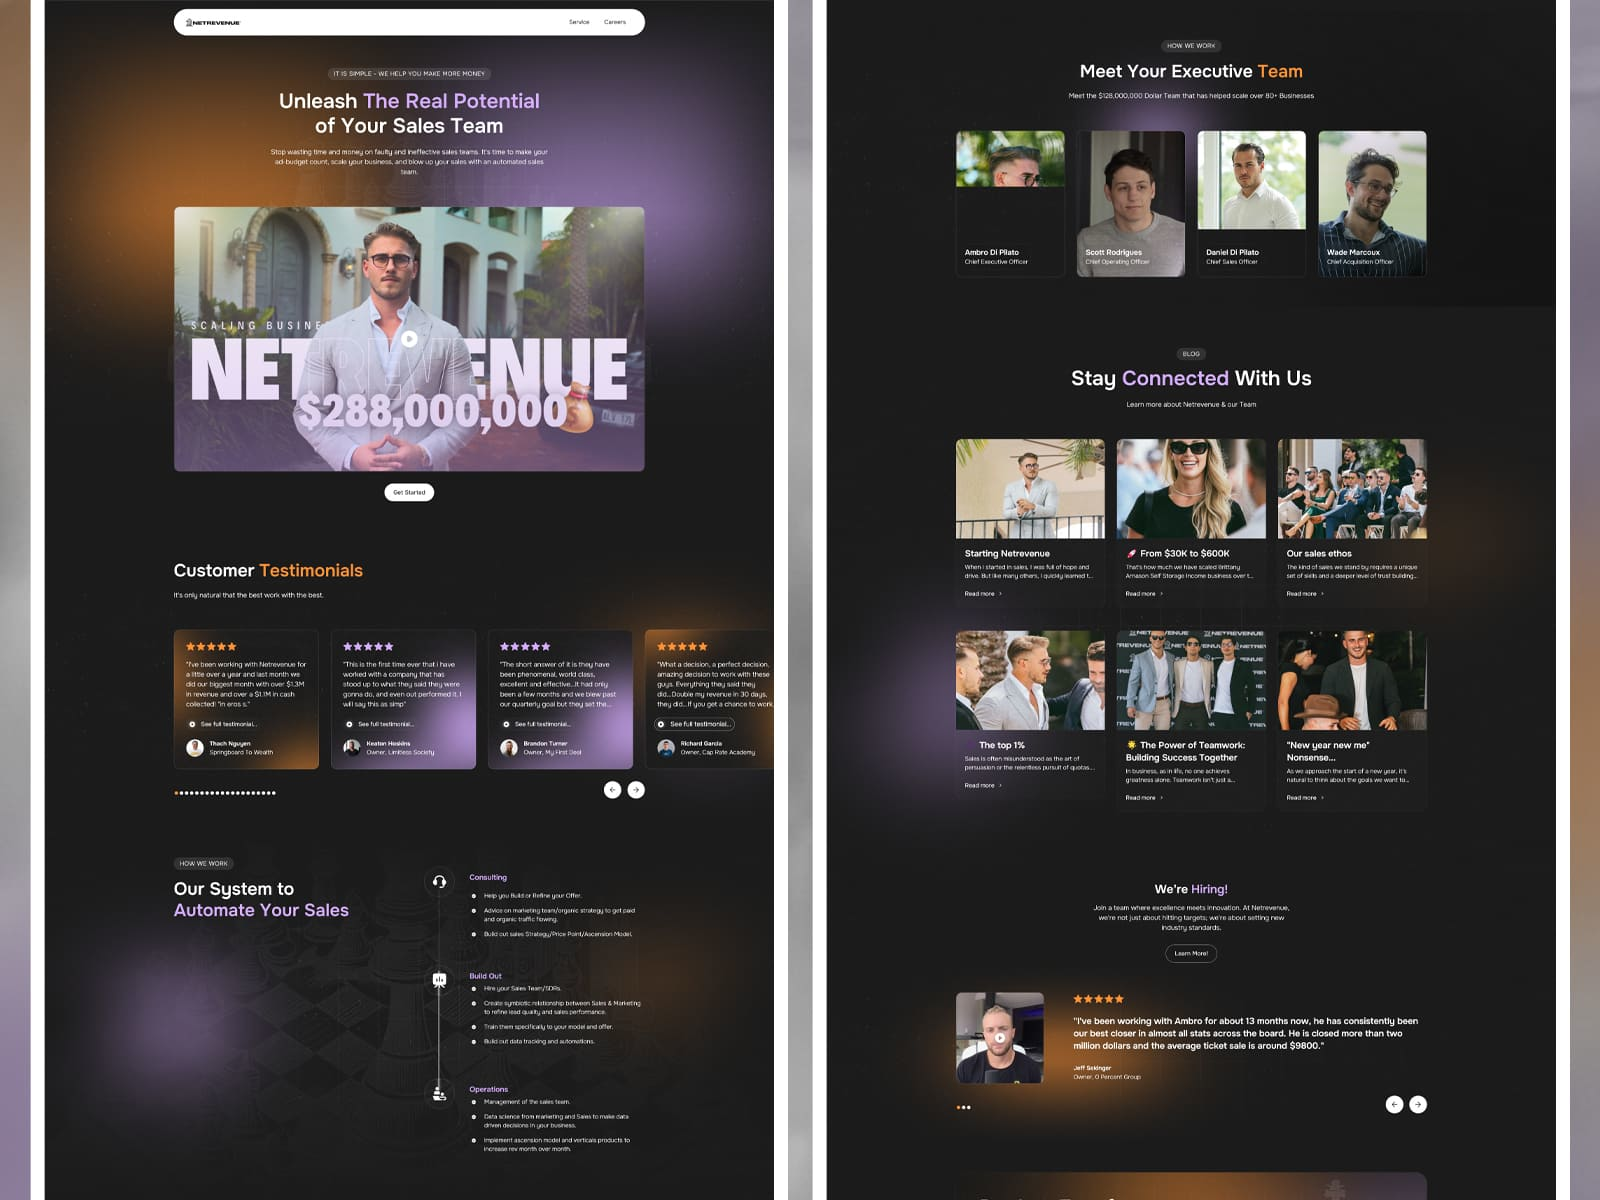Click the Build Out step icon
The image size is (1600, 1200).
[439, 980]
